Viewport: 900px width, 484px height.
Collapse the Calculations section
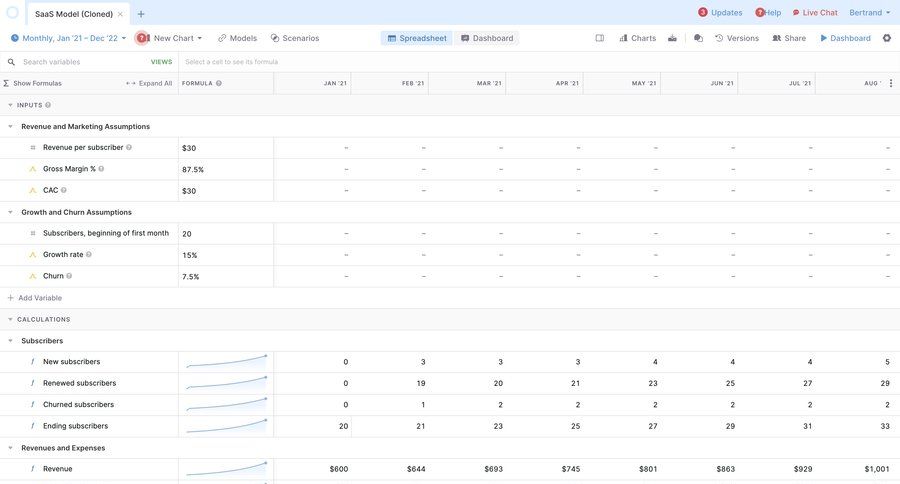pyautogui.click(x=10, y=319)
